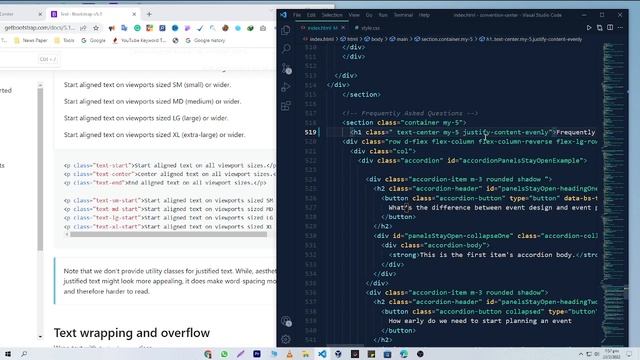Open the Edit menu in VS Code
The width and height of the screenshot is (640, 360).
point(311,15)
